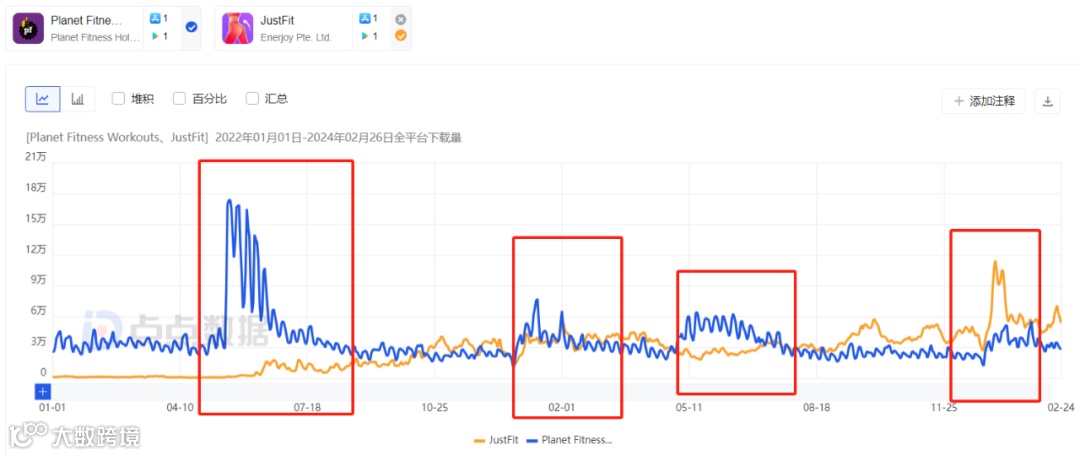Click the chart title with date range

click(244, 138)
